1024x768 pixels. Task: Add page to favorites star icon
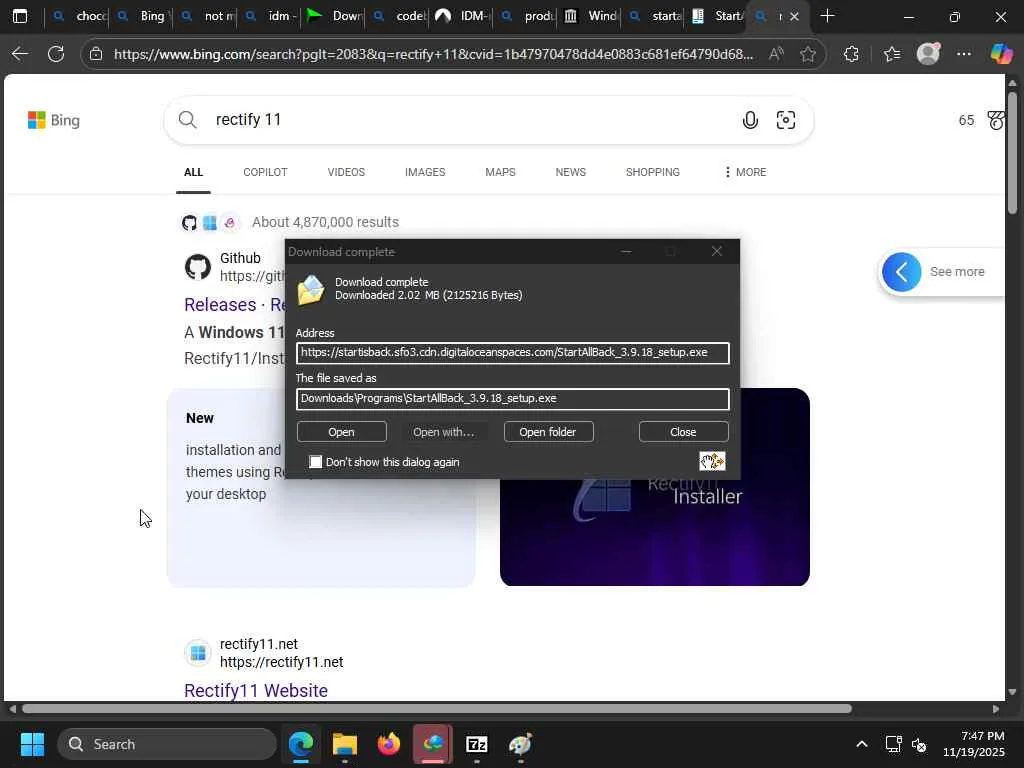[x=808, y=54]
